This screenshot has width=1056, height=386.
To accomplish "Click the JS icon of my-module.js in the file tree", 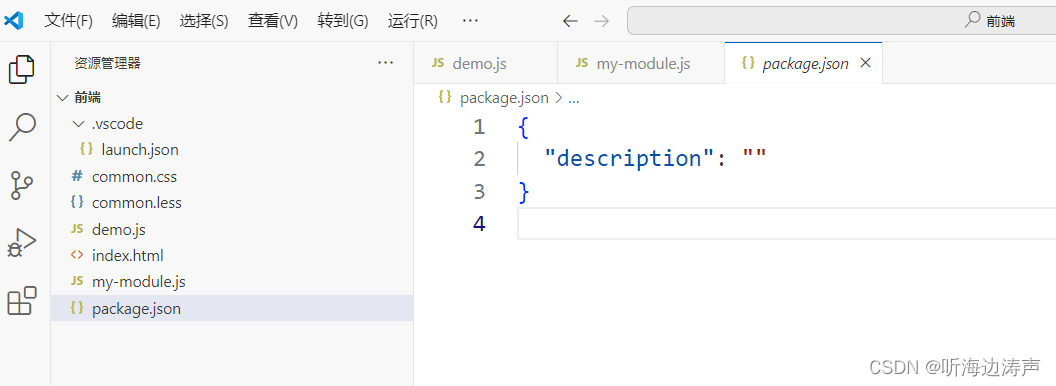I will tap(77, 281).
